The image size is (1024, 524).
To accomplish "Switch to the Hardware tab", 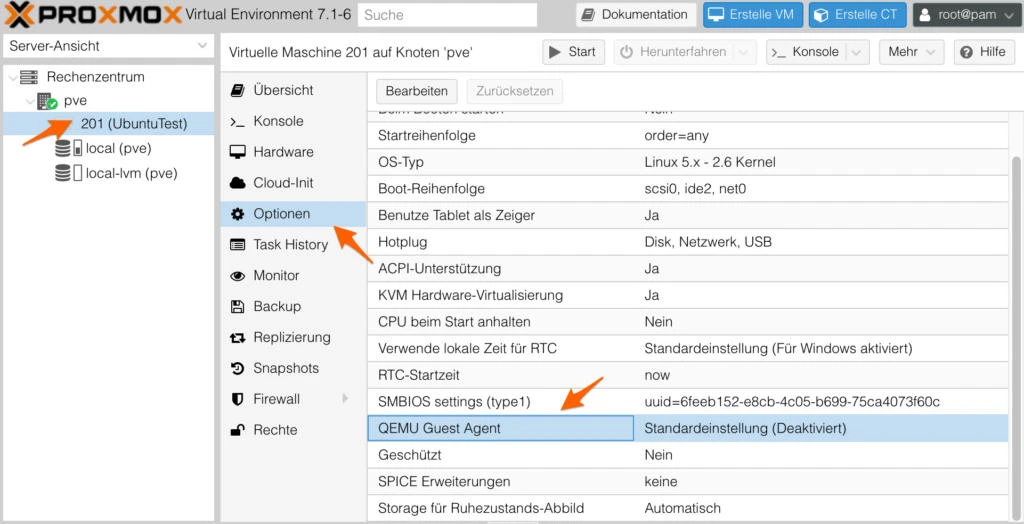I will (x=283, y=152).
